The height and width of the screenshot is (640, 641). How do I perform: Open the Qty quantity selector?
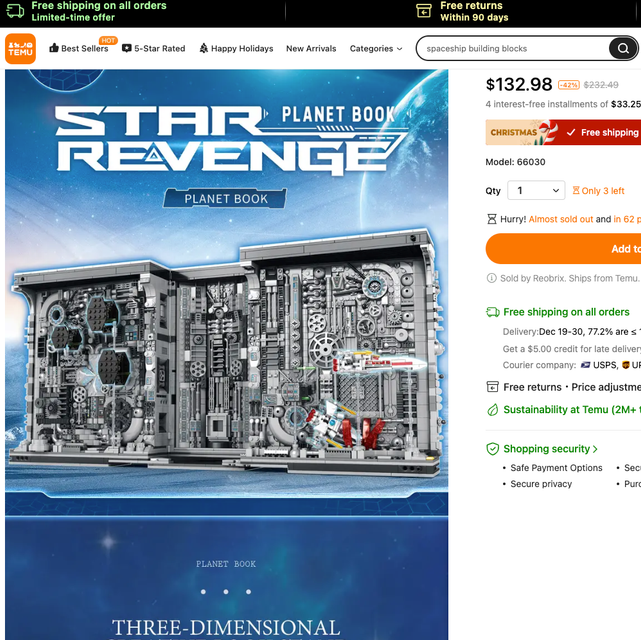[x=536, y=190]
